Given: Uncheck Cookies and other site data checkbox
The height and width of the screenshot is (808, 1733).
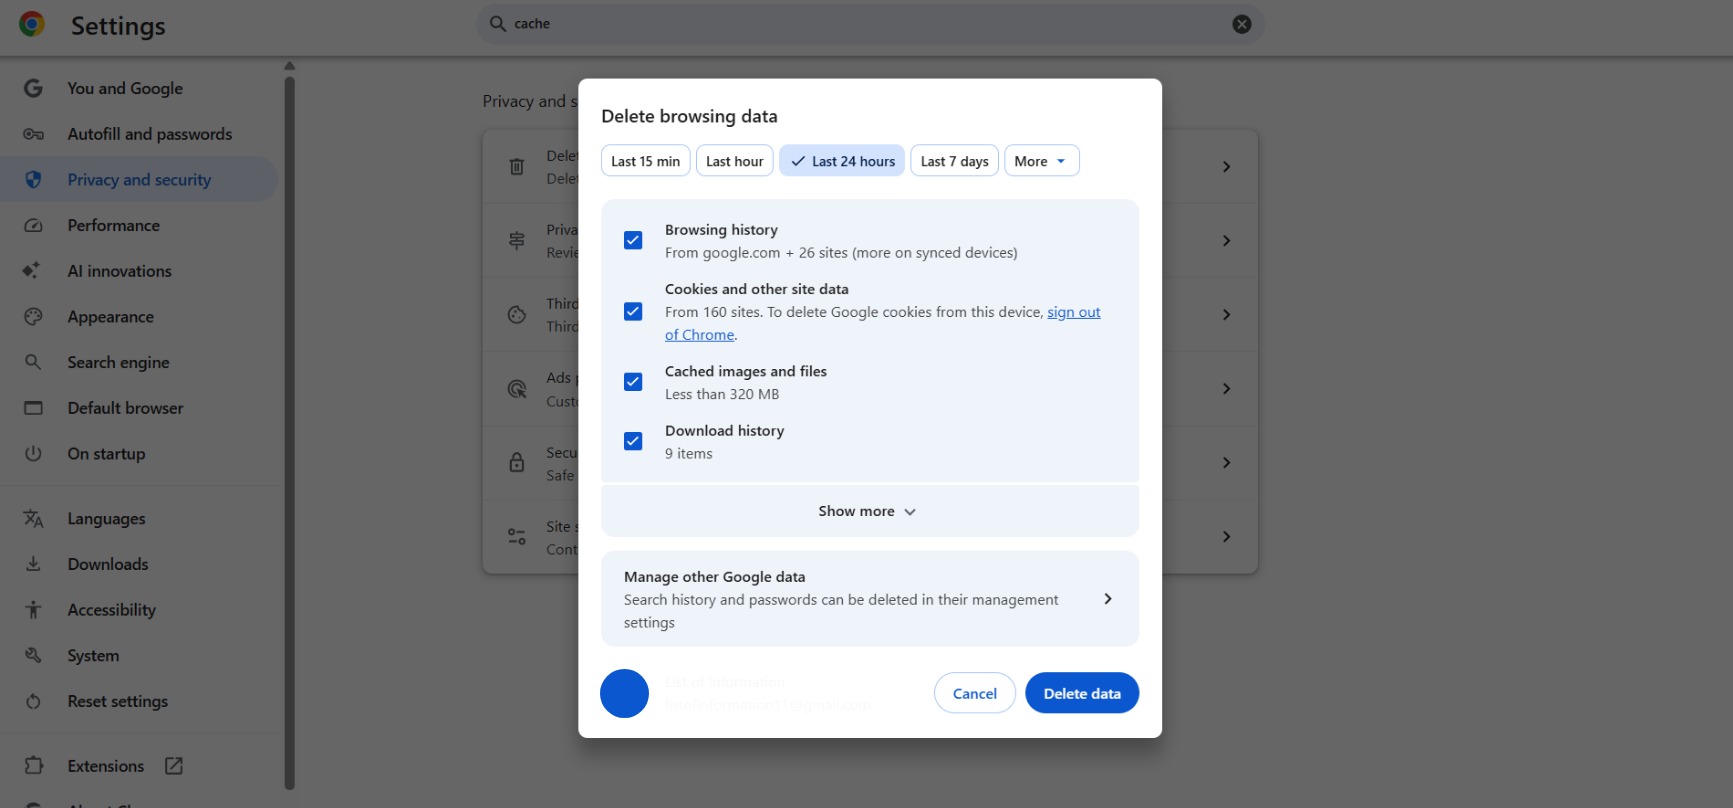Looking at the screenshot, I should [x=633, y=311].
